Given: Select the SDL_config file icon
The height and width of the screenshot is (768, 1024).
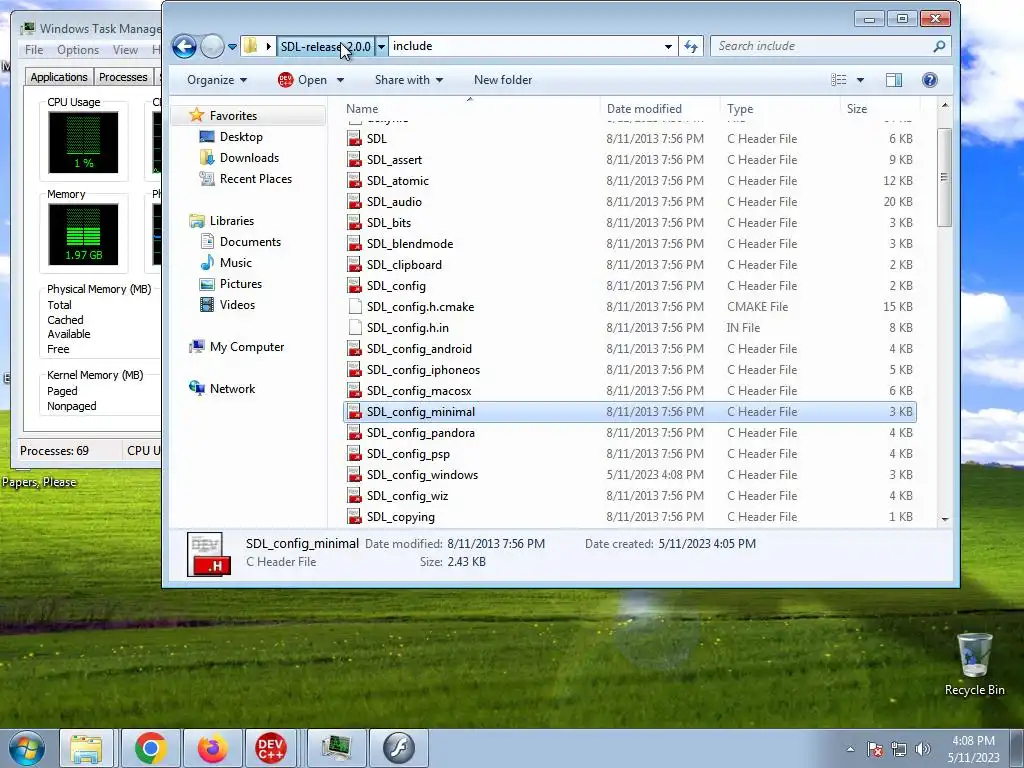Looking at the screenshot, I should coord(355,285).
